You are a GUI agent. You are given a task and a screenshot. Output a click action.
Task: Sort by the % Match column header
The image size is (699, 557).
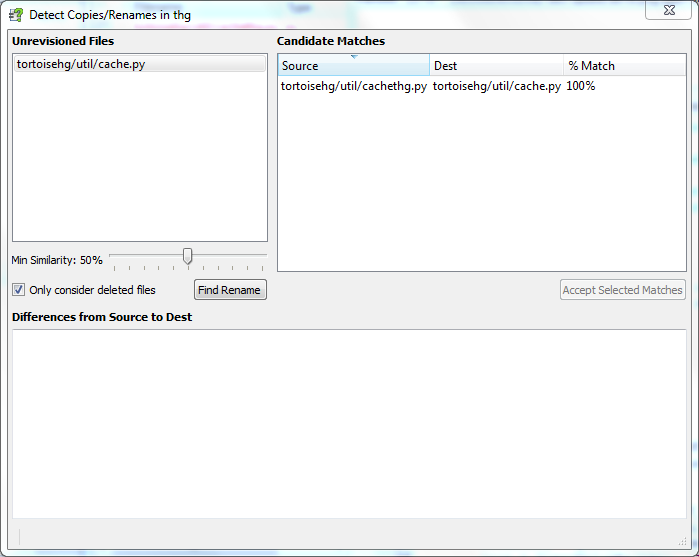coord(624,66)
